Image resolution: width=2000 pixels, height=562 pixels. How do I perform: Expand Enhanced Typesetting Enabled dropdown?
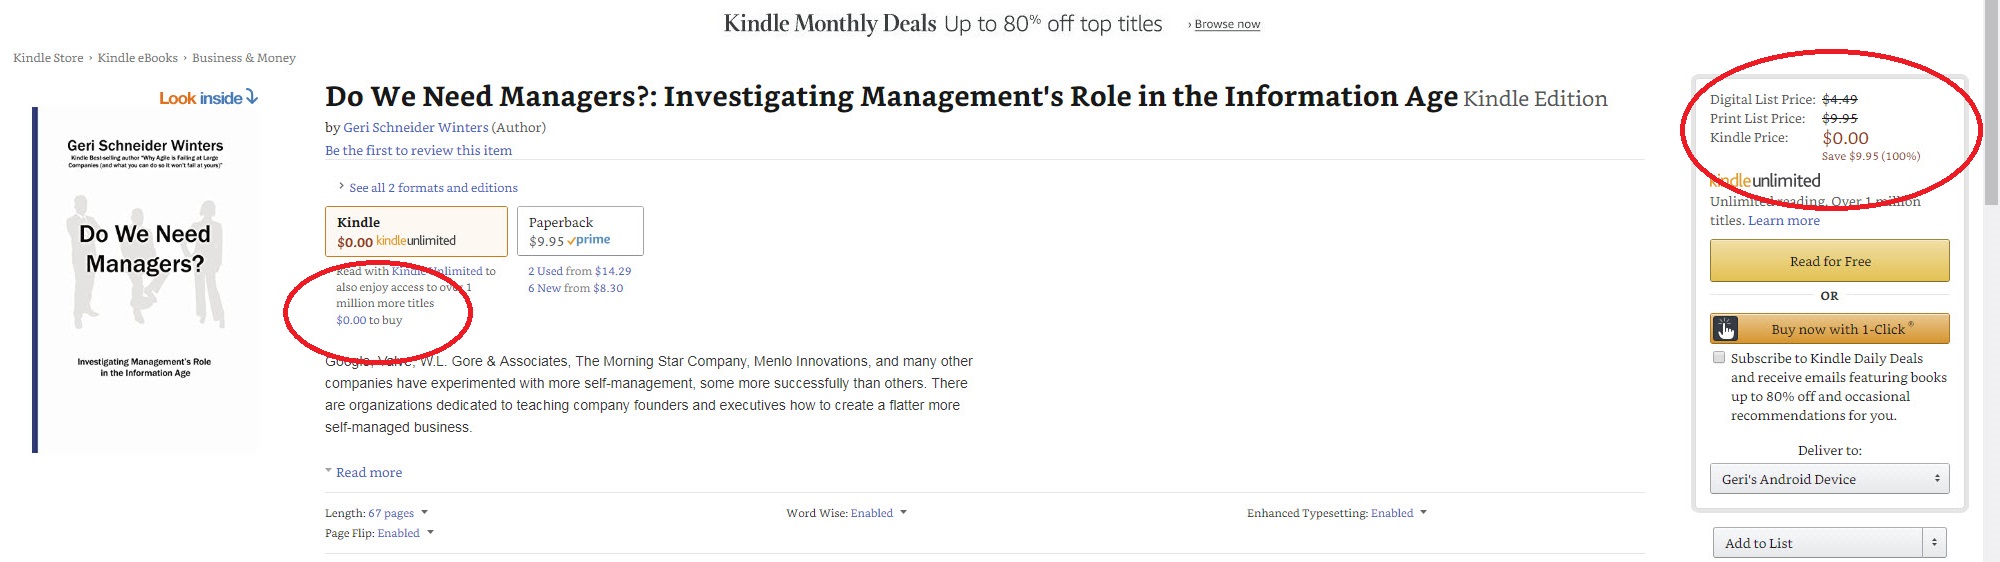point(1423,512)
